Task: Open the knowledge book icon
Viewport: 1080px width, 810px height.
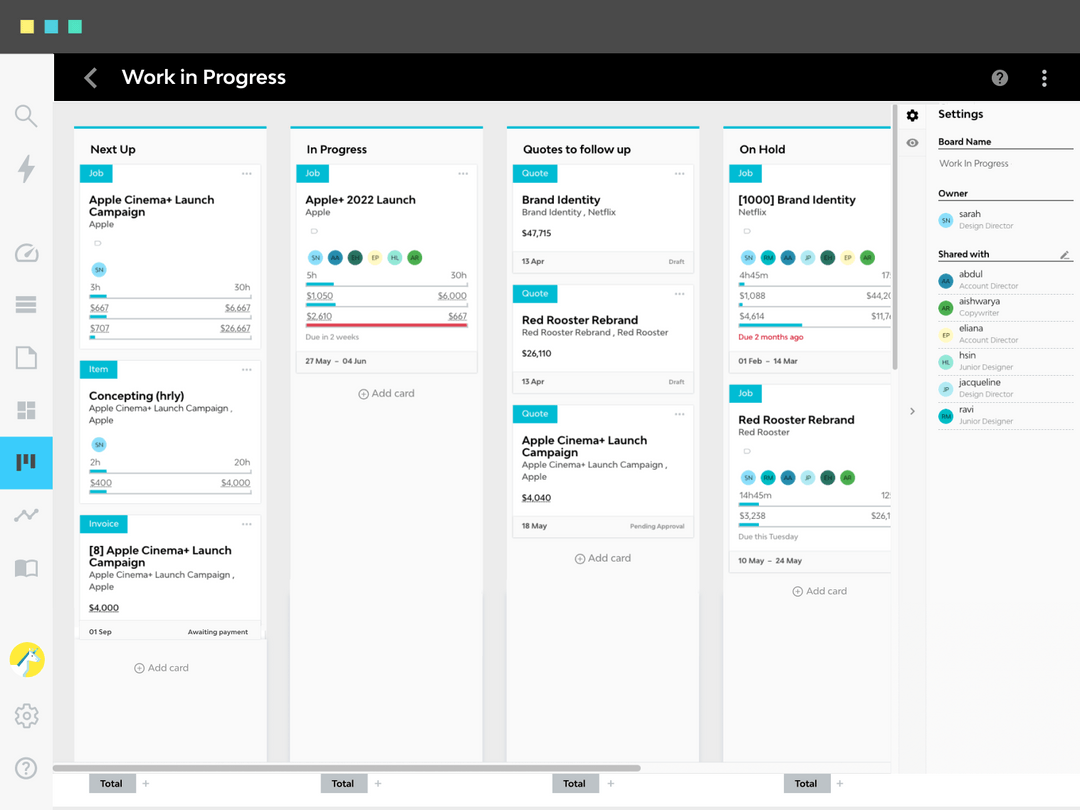Action: point(26,568)
